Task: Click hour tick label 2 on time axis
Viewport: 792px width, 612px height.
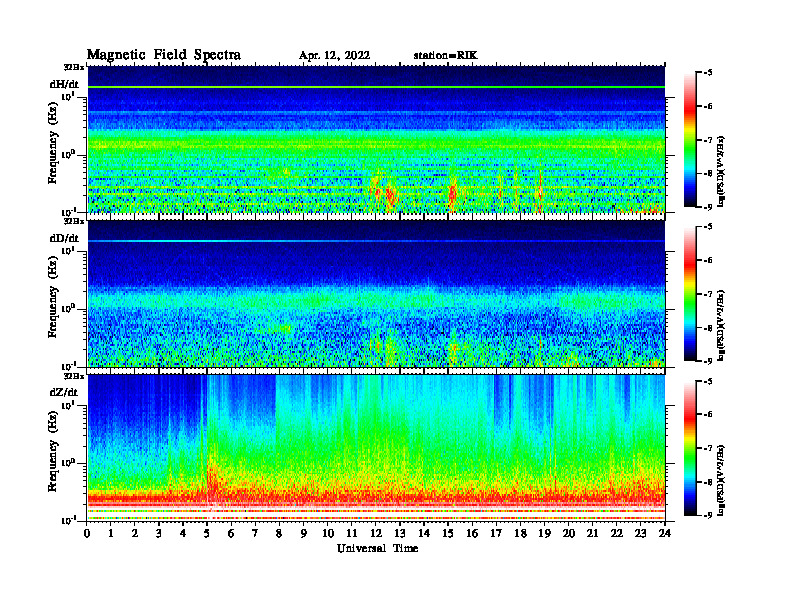Action: click(x=135, y=533)
